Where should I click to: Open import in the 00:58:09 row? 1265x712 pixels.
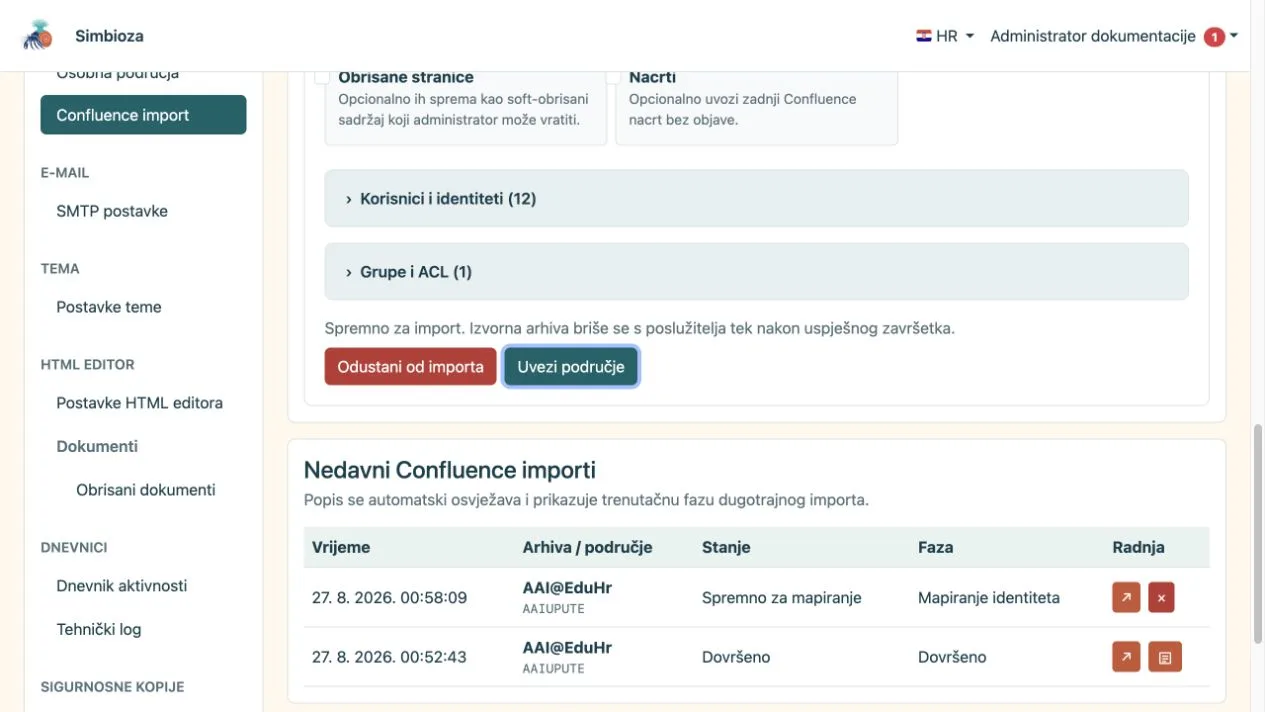[x=1126, y=598]
